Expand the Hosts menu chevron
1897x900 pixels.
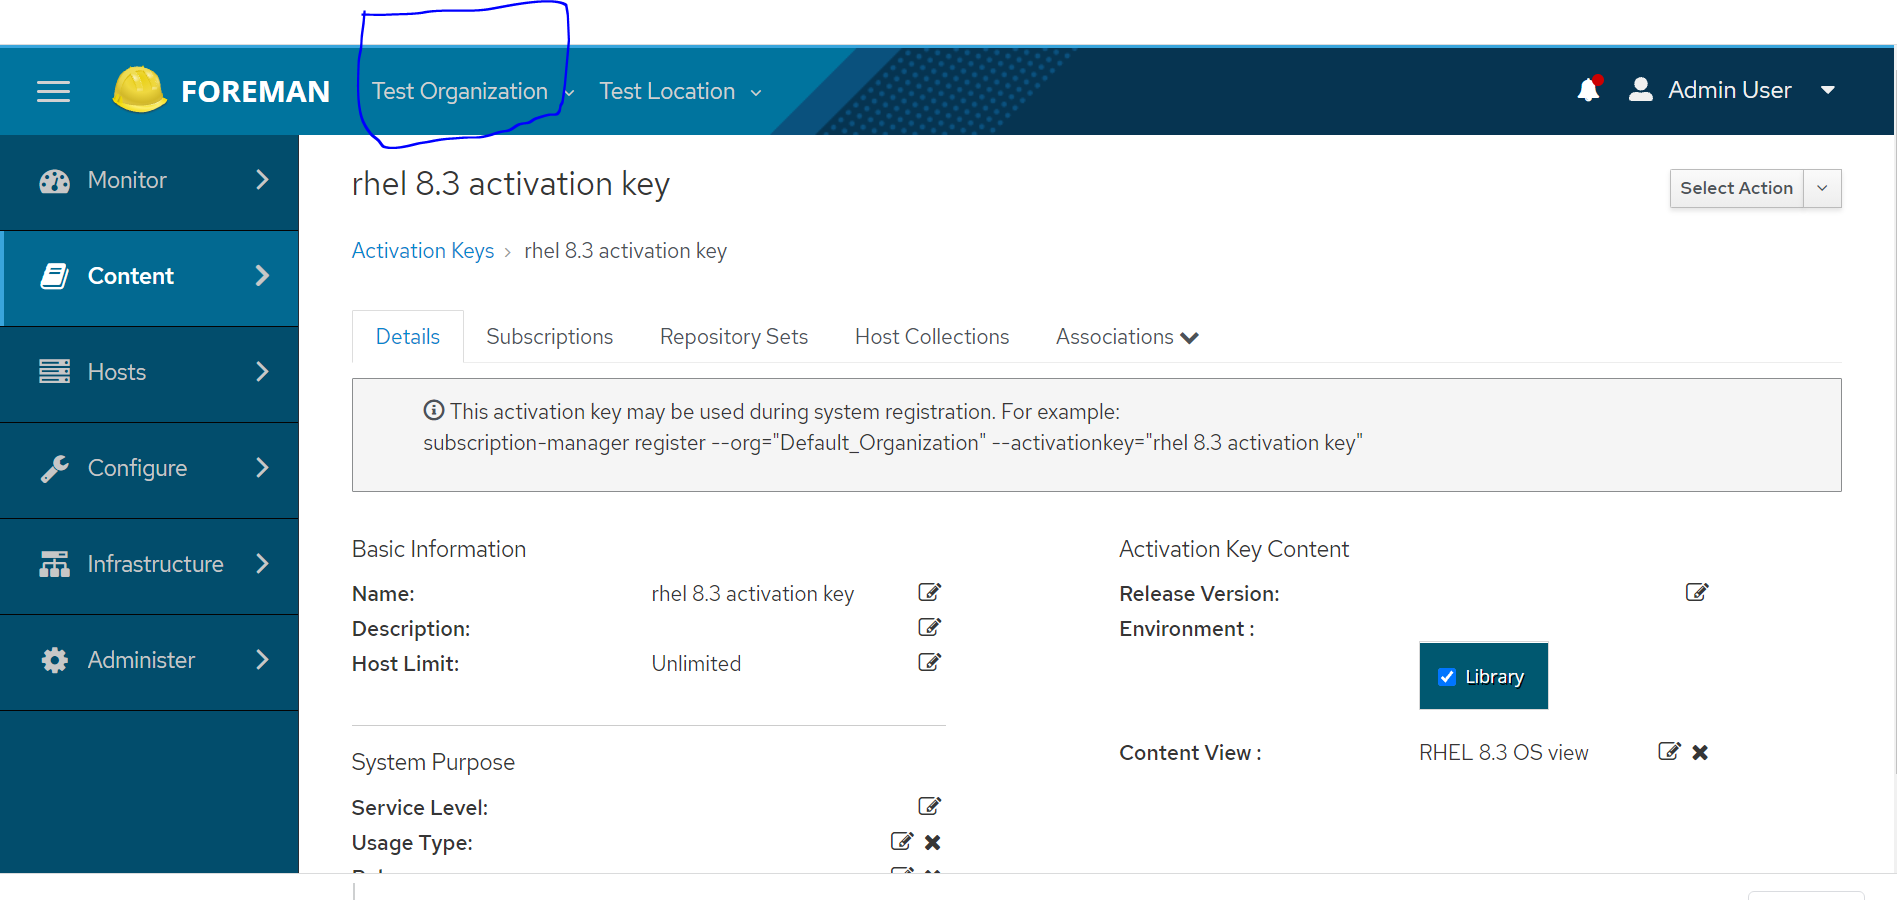262,372
